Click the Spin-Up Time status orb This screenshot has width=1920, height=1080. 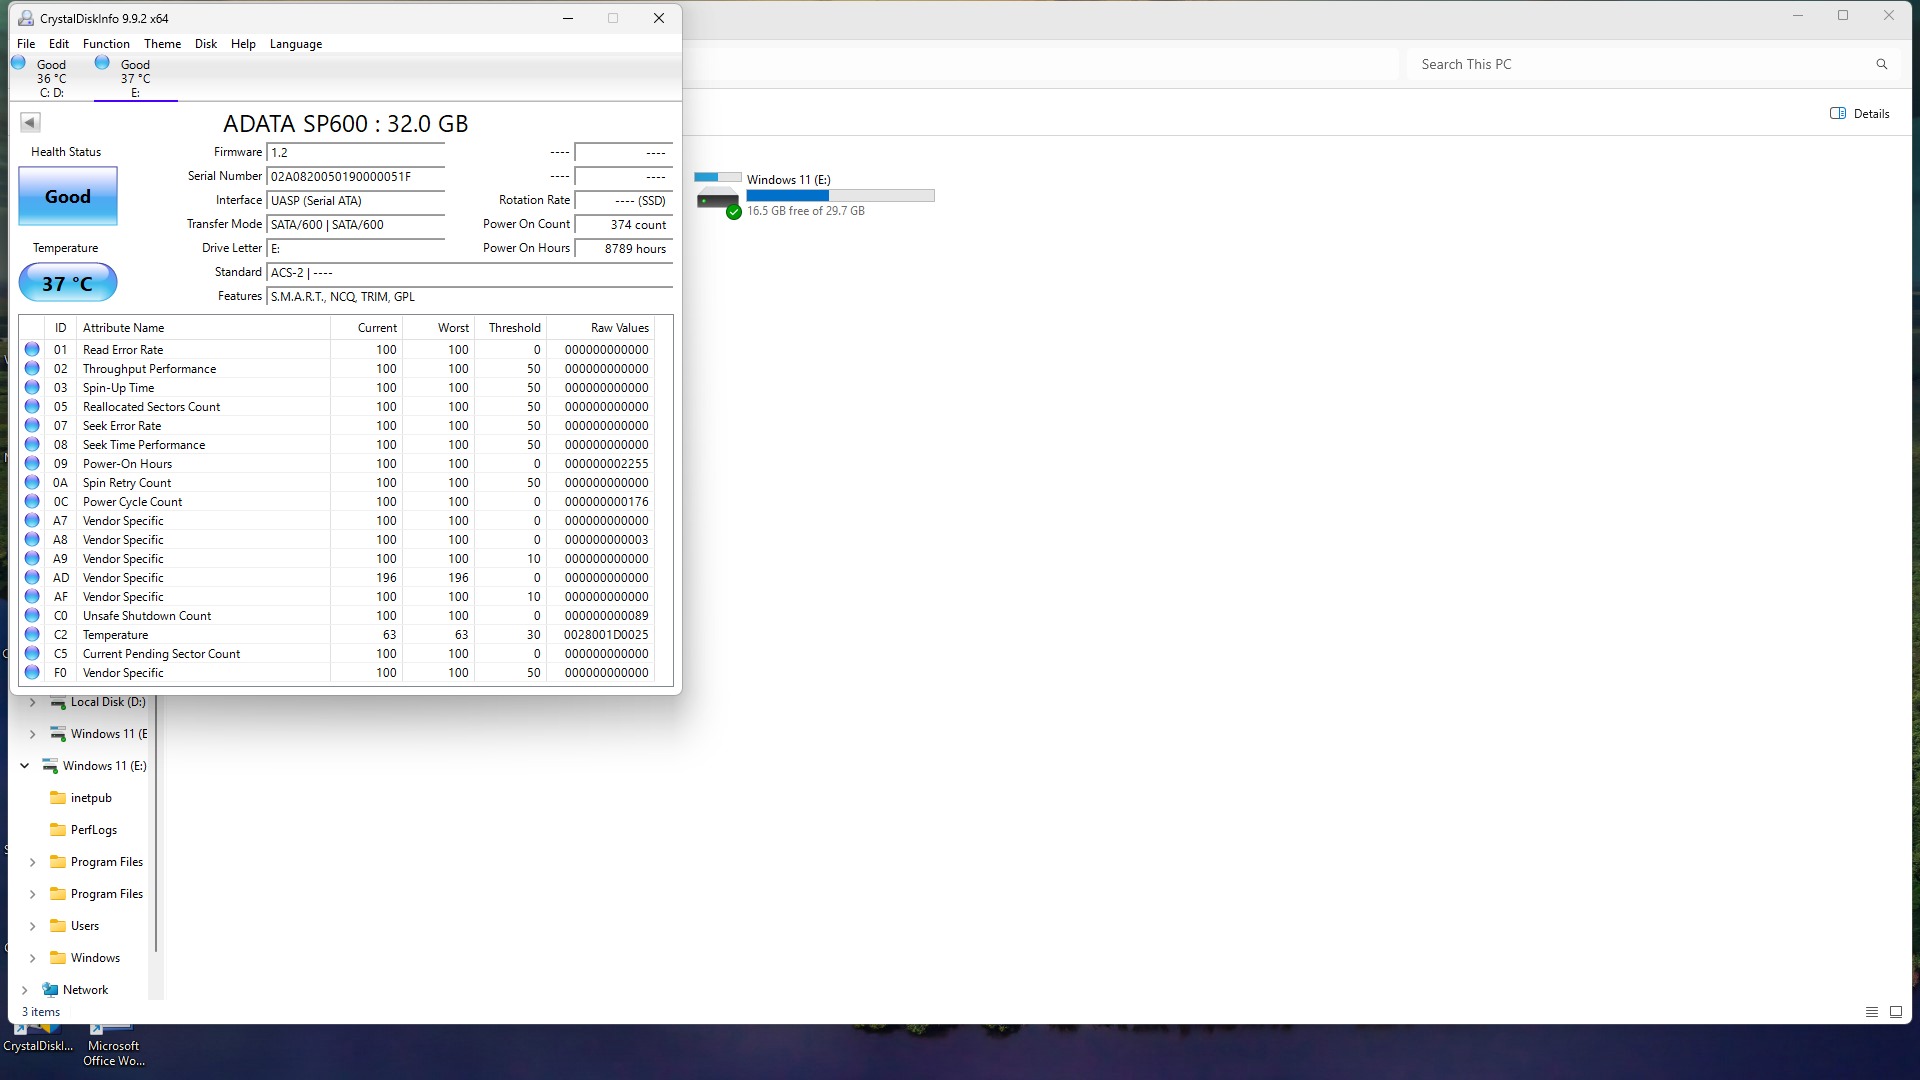(32, 388)
